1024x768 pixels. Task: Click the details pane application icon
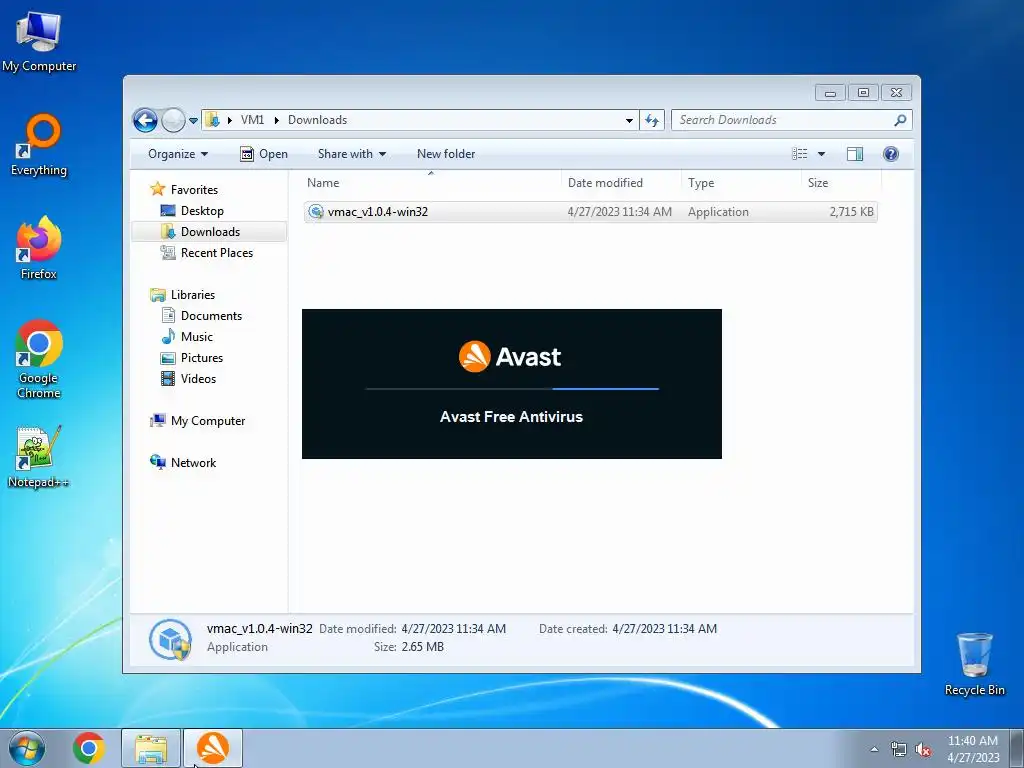click(x=170, y=639)
